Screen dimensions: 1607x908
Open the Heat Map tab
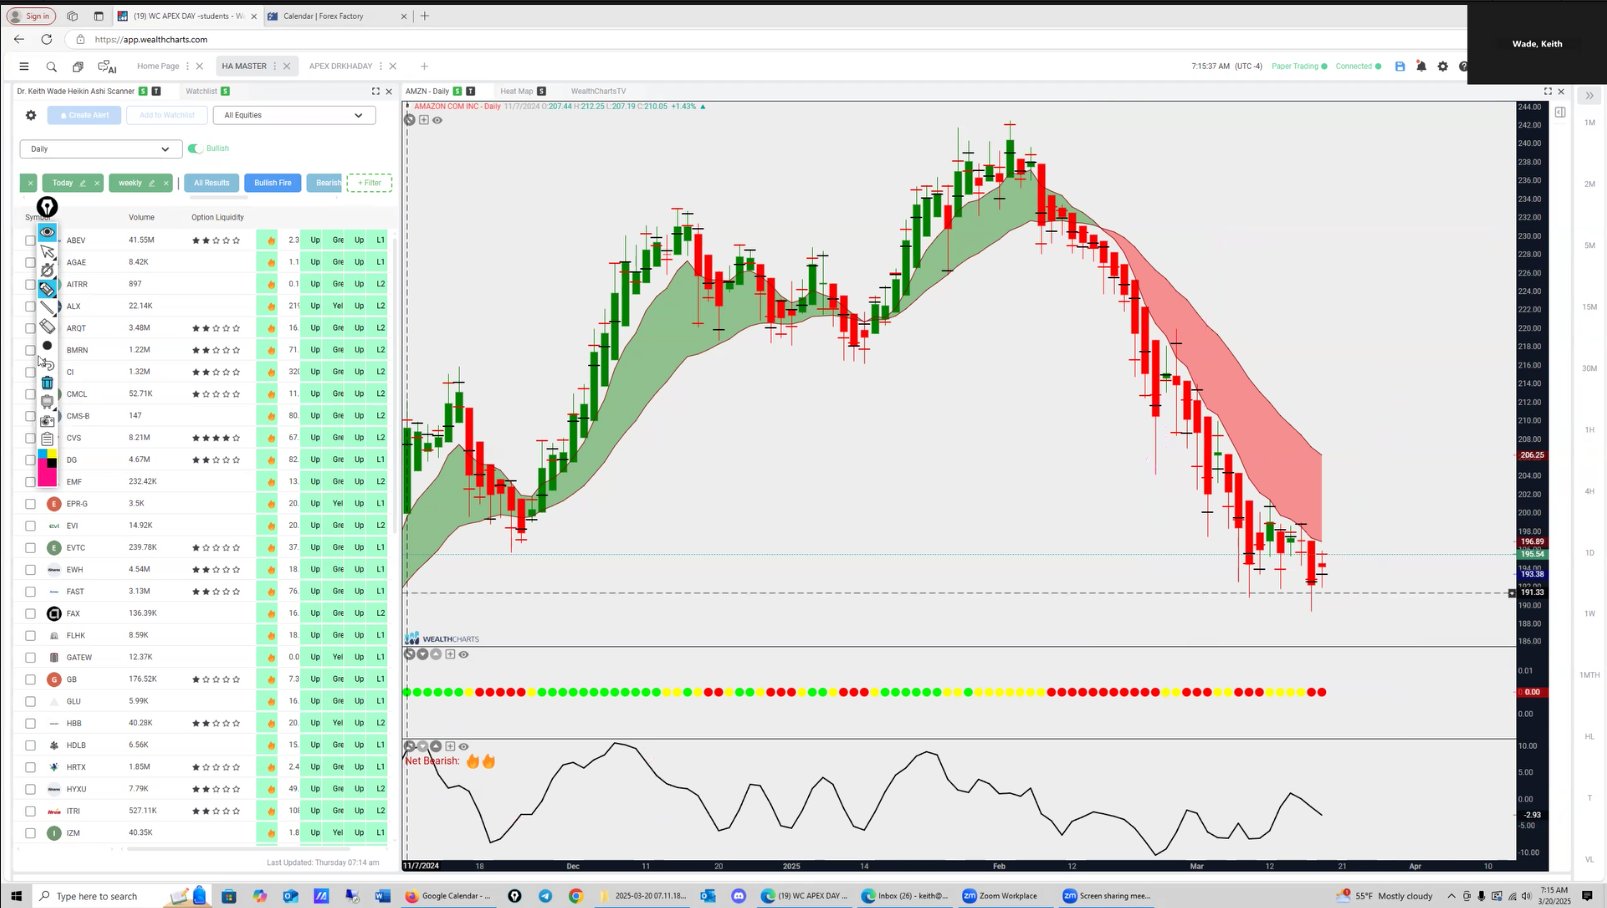(x=517, y=91)
